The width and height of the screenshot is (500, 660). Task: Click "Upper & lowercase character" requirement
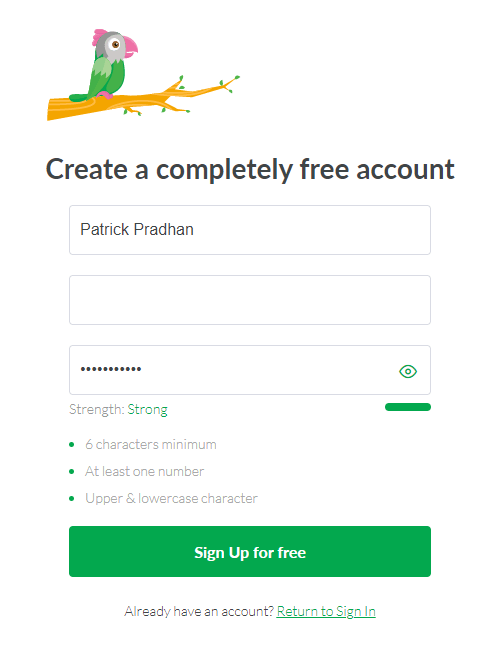coord(171,498)
